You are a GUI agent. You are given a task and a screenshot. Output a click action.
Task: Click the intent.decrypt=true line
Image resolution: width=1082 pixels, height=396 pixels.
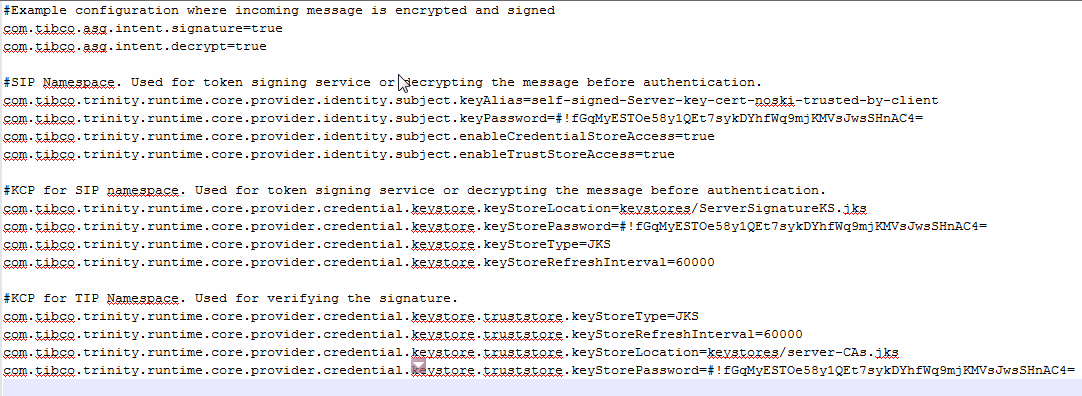click(x=135, y=46)
